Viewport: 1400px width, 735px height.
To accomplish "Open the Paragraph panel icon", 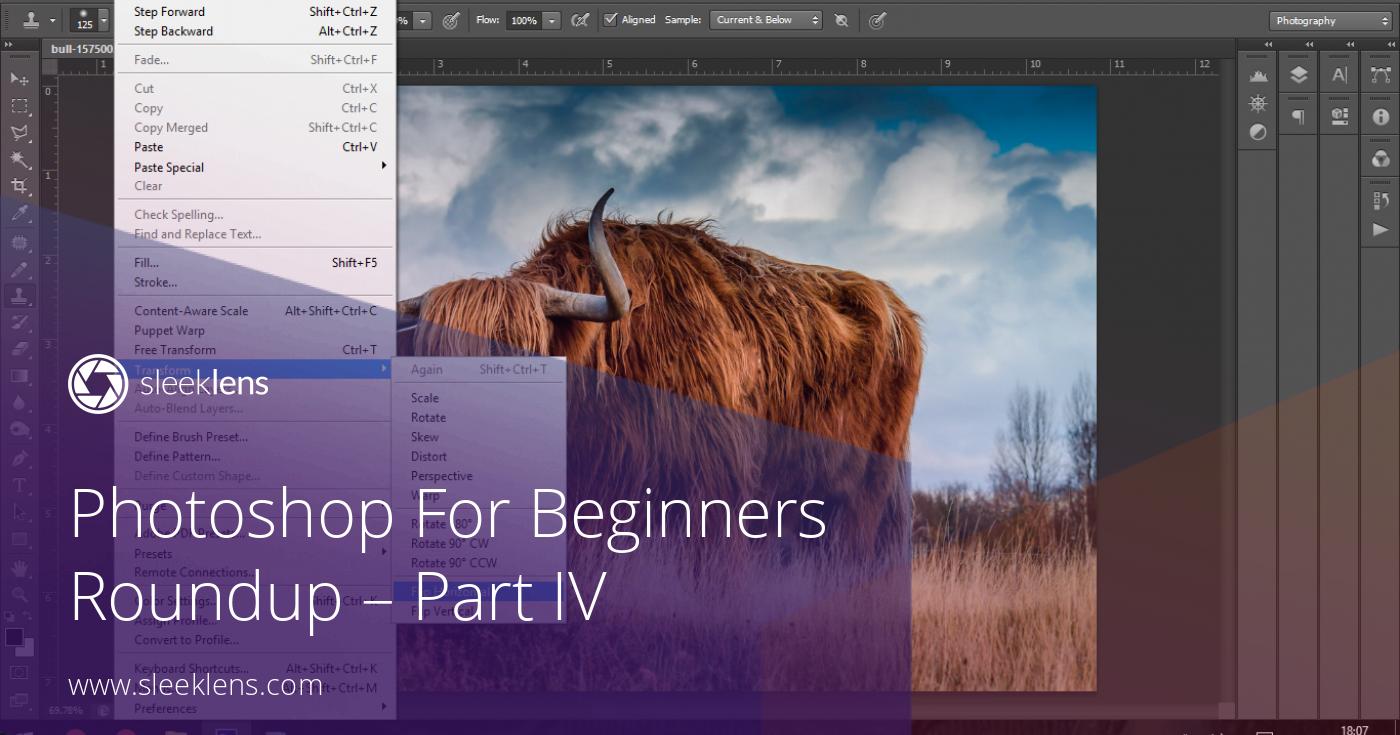I will [x=1298, y=117].
